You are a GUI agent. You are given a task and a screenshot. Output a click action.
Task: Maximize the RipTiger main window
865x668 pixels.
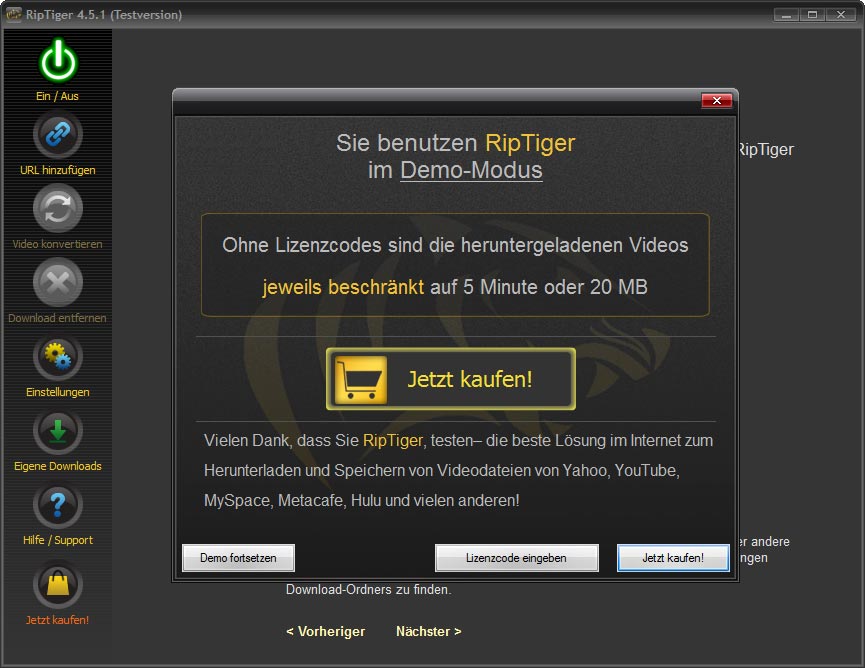pyautogui.click(x=813, y=15)
